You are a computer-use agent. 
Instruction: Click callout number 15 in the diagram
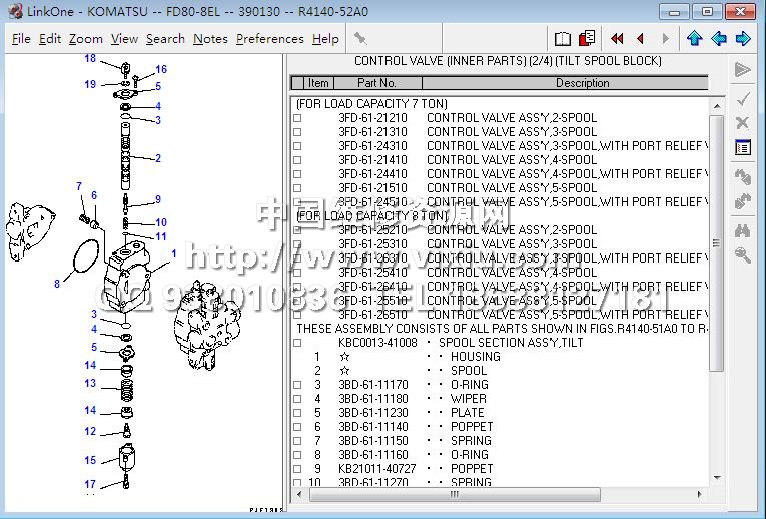(90, 461)
